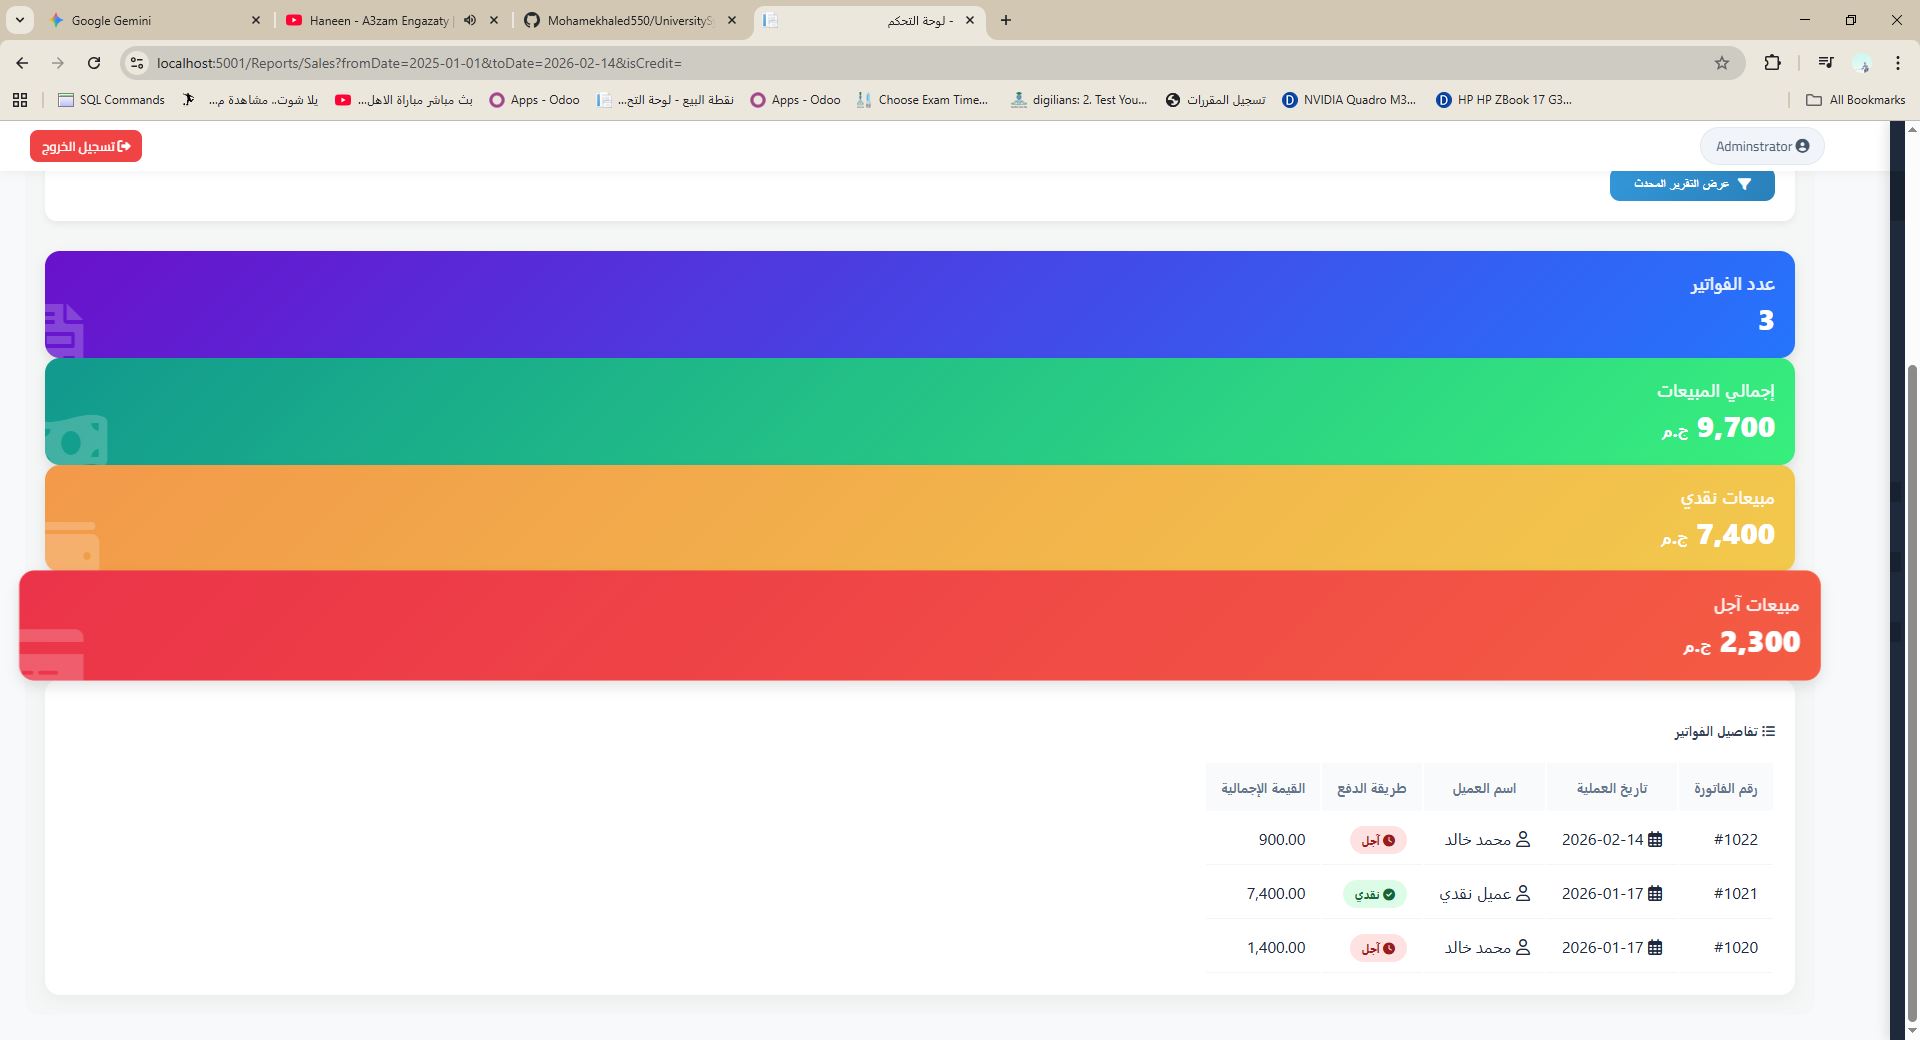Click the money bill icon on green card
The height and width of the screenshot is (1040, 1920).
[76, 440]
